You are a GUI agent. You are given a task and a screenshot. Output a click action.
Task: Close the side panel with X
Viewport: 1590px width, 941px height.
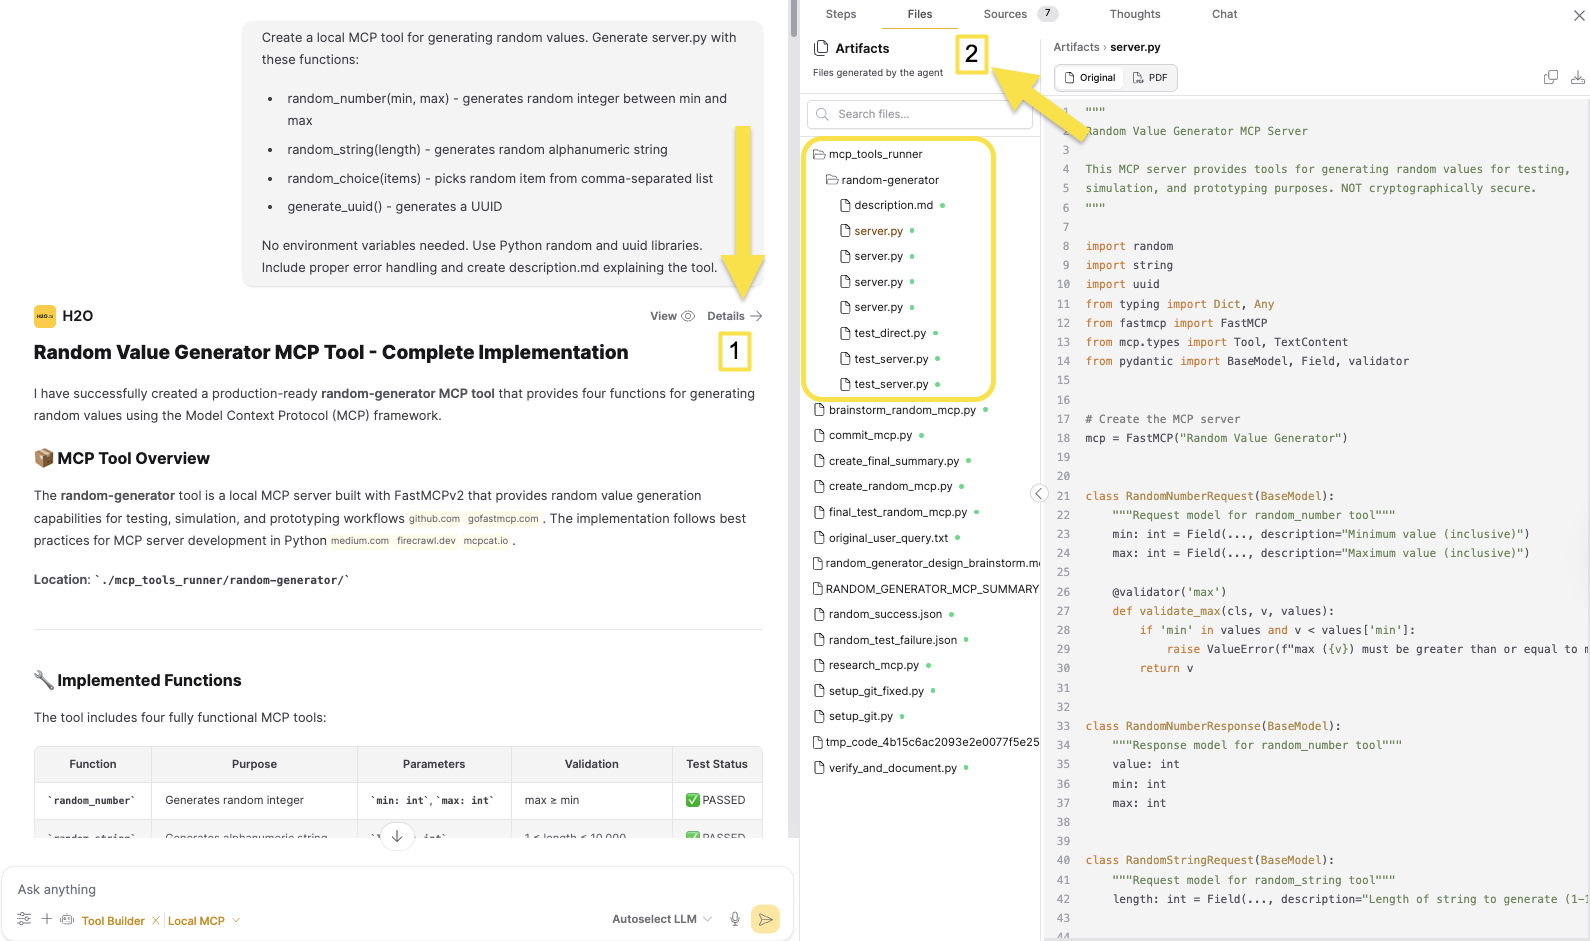pos(1579,15)
